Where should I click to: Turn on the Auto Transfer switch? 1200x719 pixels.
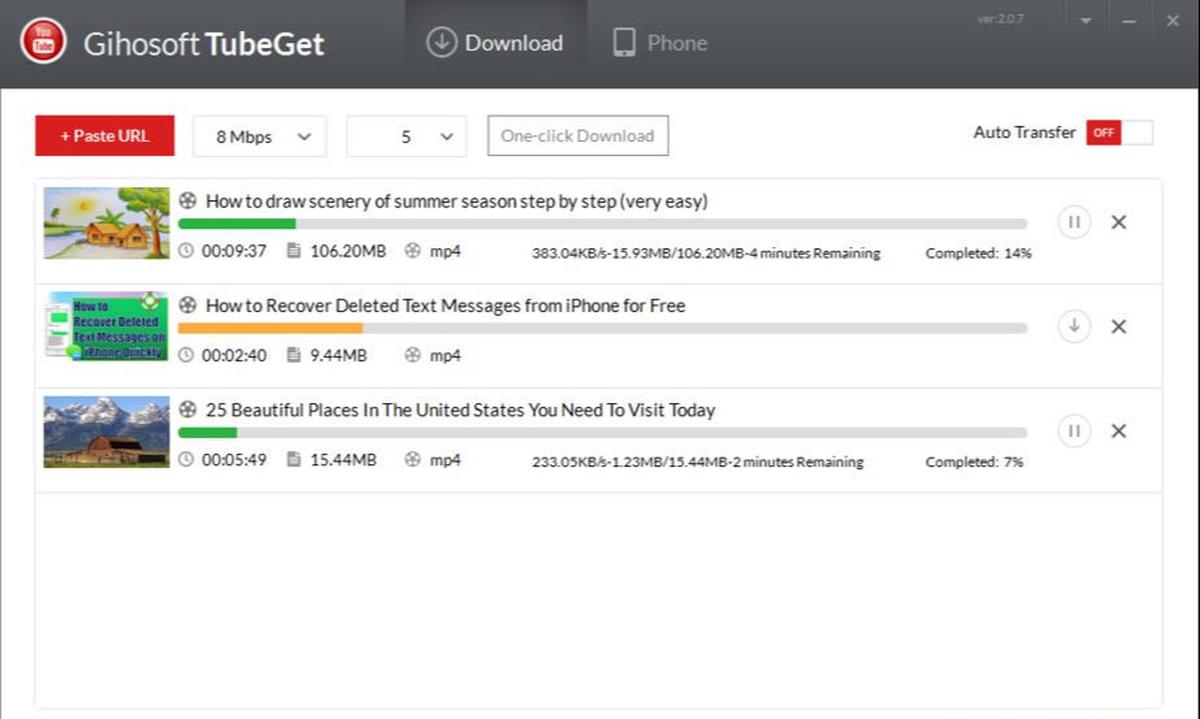click(1120, 133)
